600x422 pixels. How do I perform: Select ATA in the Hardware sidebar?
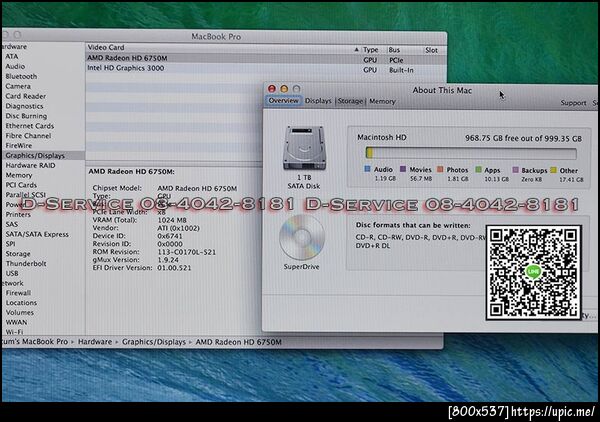tap(11, 56)
